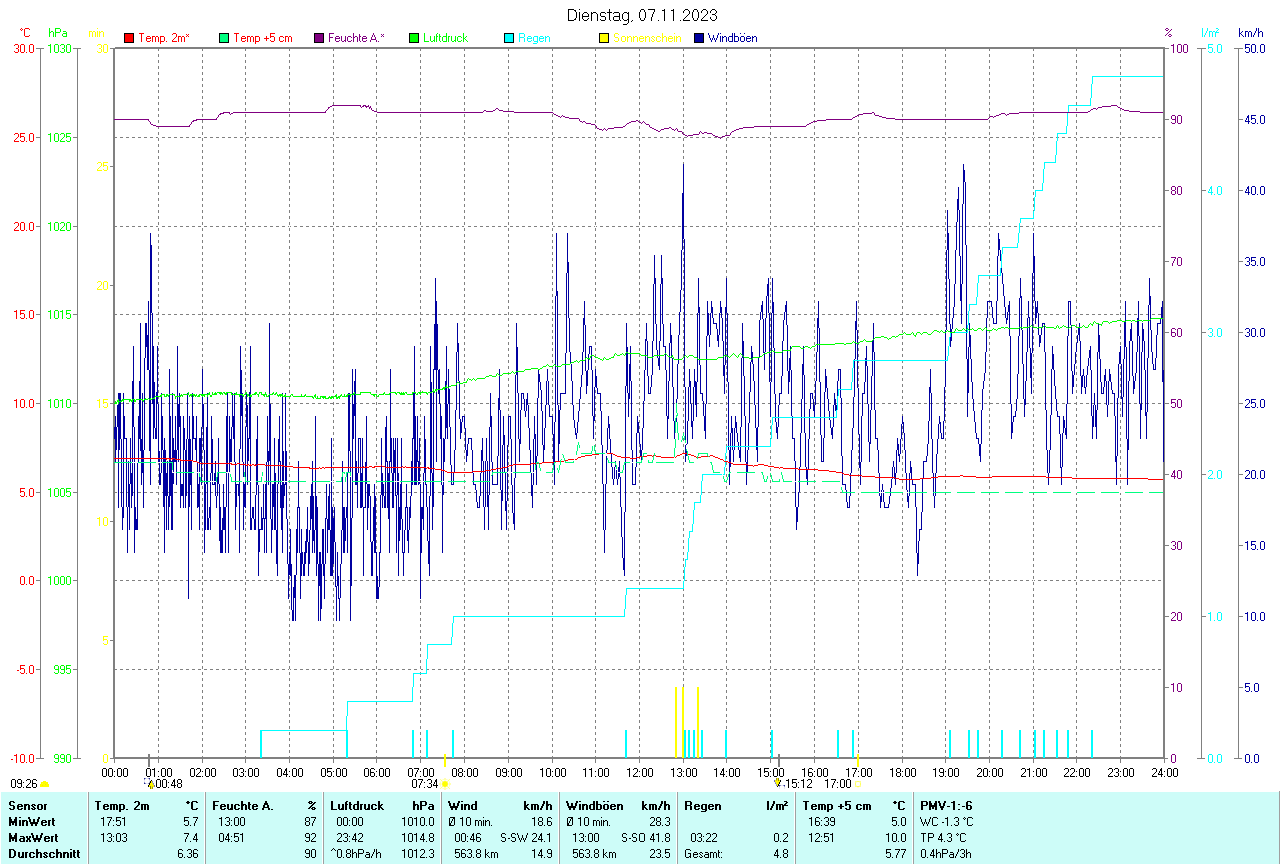This screenshot has width=1280, height=864.
Task: Click the maximum wind value S-SW 24.1
Action: (x=526, y=837)
